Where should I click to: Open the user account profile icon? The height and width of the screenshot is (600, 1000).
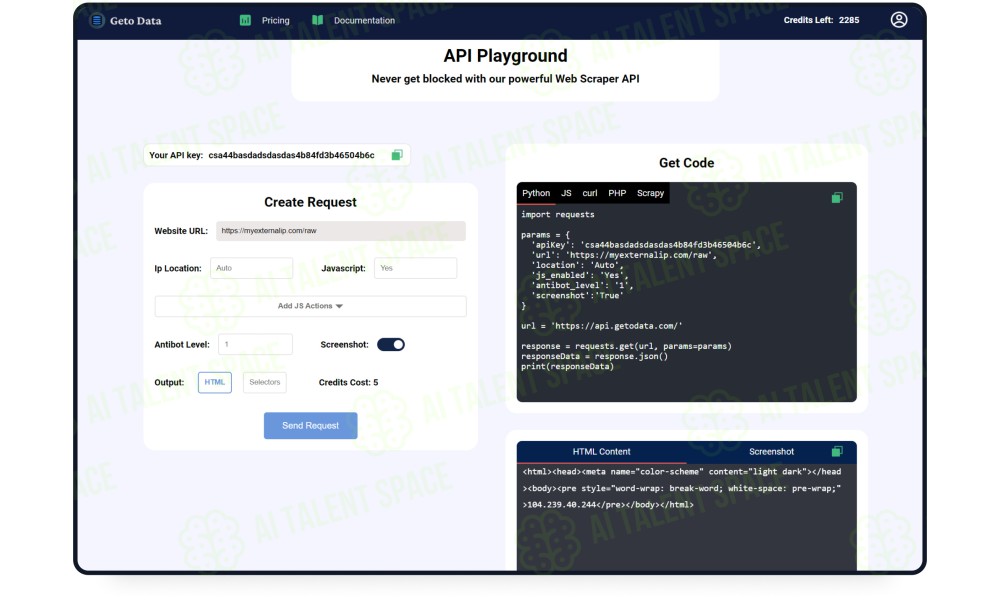click(x=899, y=20)
